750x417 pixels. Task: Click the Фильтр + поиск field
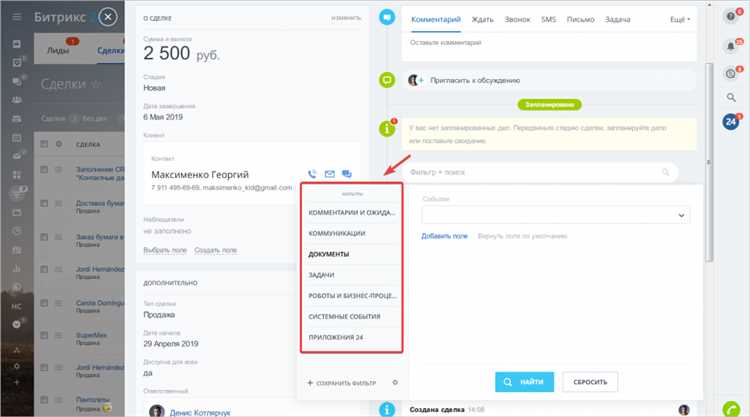click(540, 172)
